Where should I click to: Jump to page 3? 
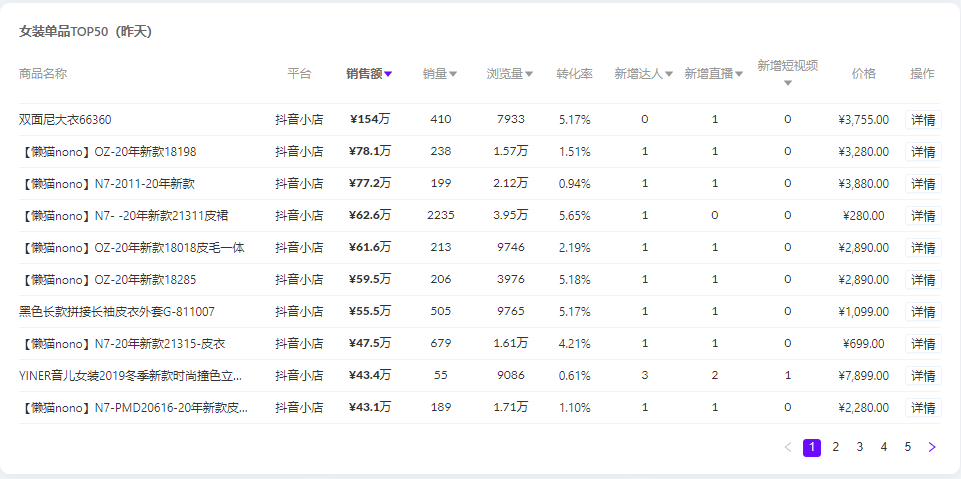click(860, 447)
